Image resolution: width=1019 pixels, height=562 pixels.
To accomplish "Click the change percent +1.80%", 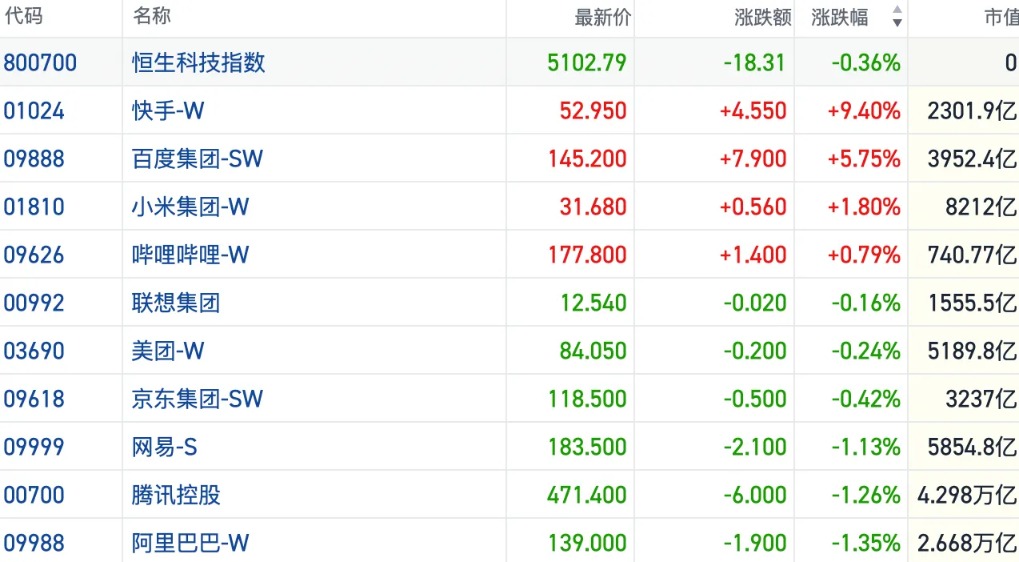I will click(x=864, y=207).
